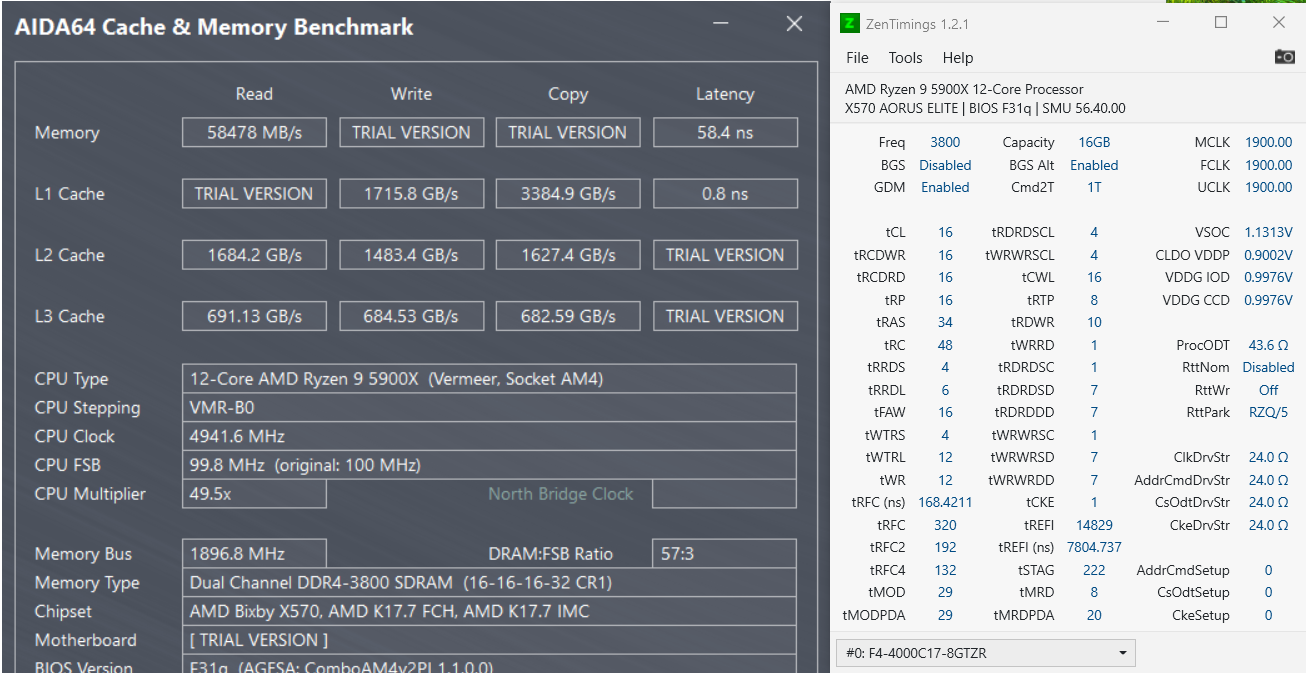
Task: Click the CPU Clock value 4941.6 MHz
Action: (x=489, y=436)
